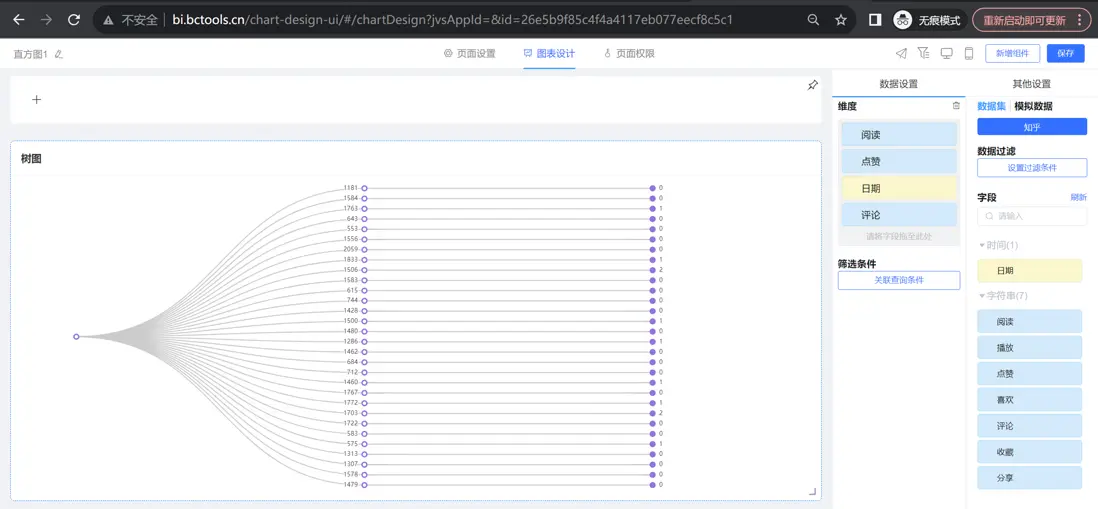
Task: Click the 日期 field under 时间
Action: click(x=1029, y=270)
